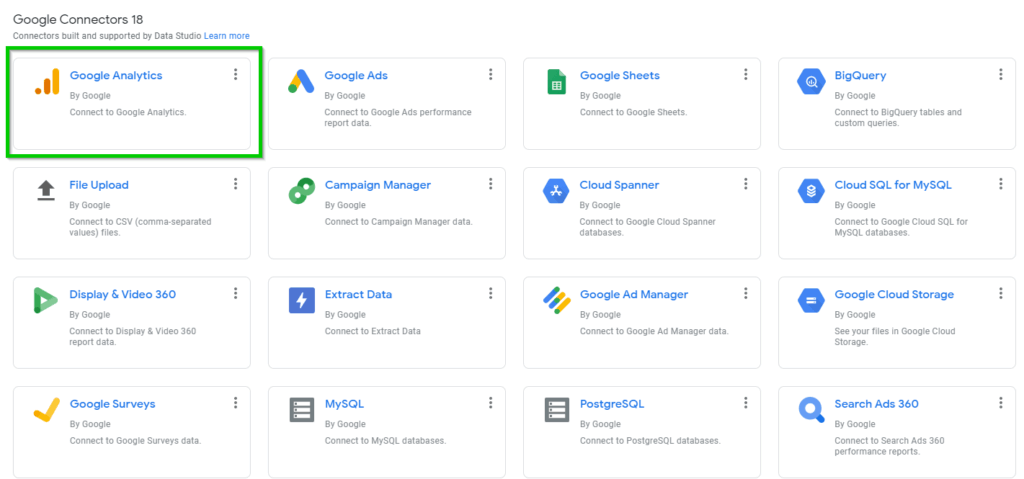Open the Display & Video 360 title link

[x=122, y=295]
